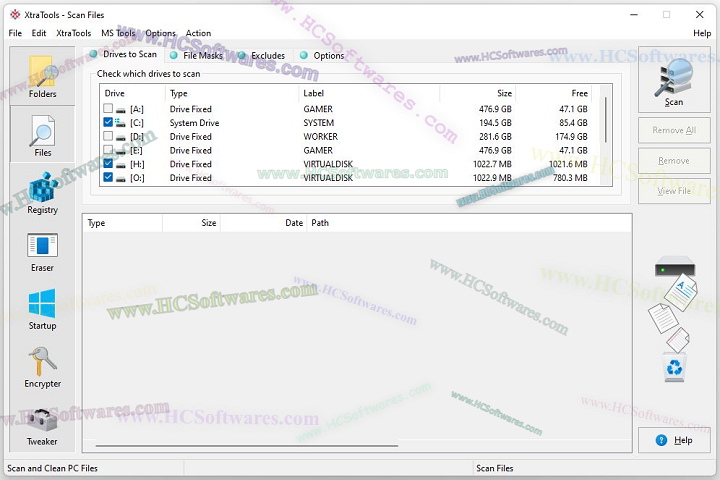
Task: Click the files-to-recycle-bin illustration
Action: 674,319
